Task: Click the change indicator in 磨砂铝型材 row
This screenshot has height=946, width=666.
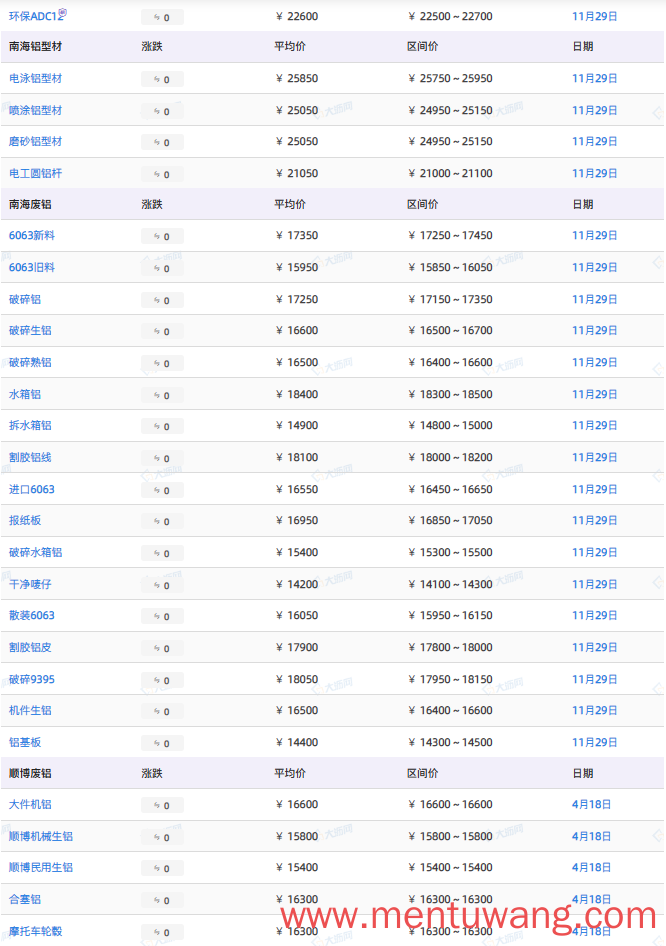Action: coord(162,143)
